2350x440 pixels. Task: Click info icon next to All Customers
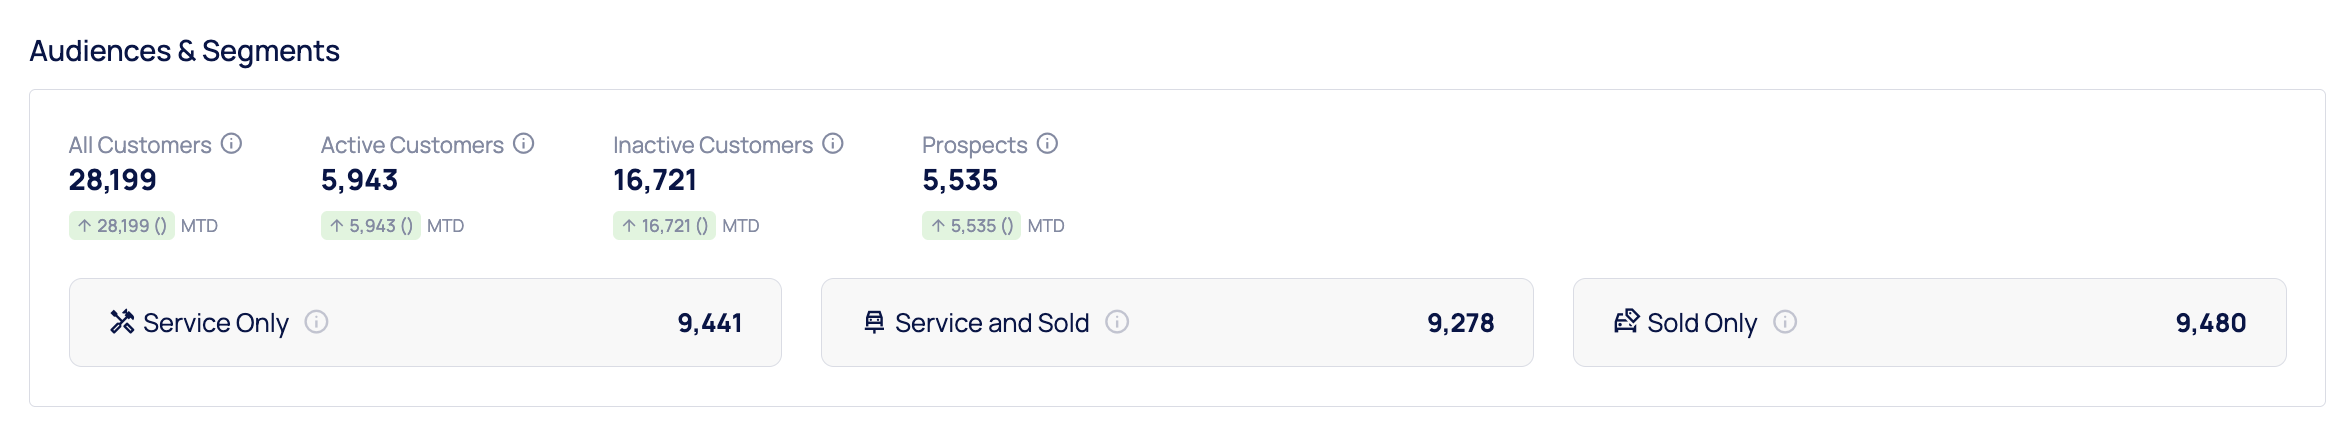pos(231,144)
